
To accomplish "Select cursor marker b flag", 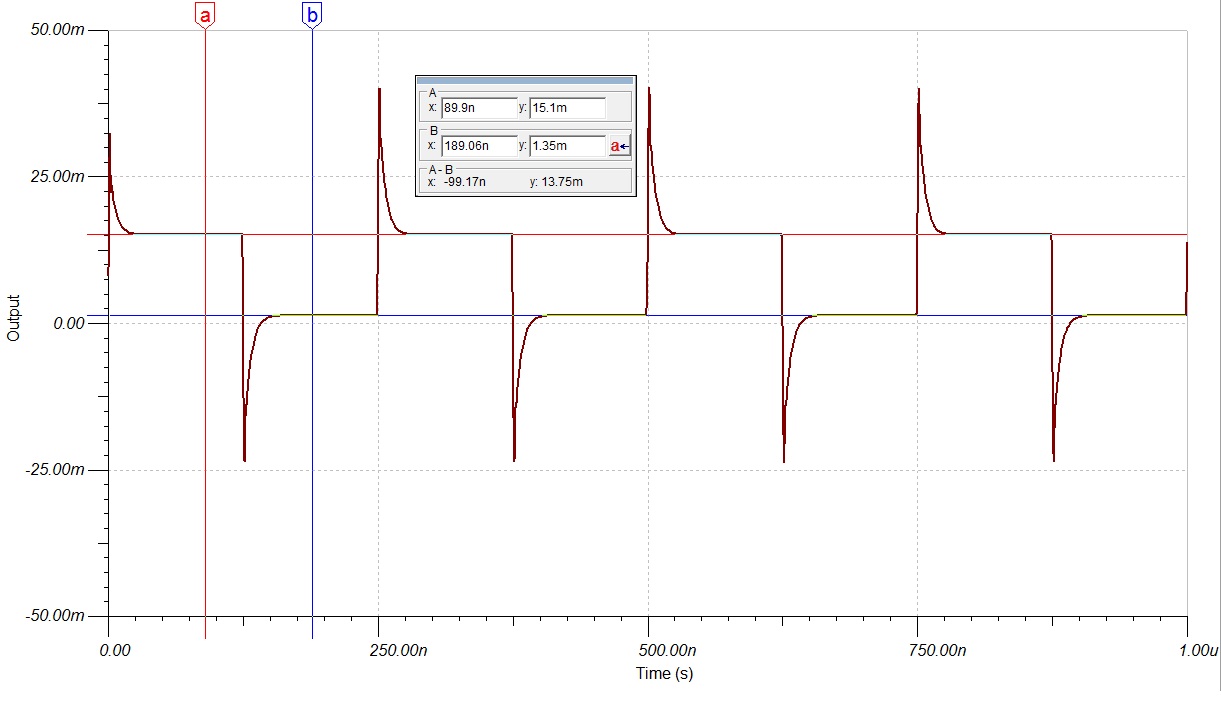I will coord(312,15).
